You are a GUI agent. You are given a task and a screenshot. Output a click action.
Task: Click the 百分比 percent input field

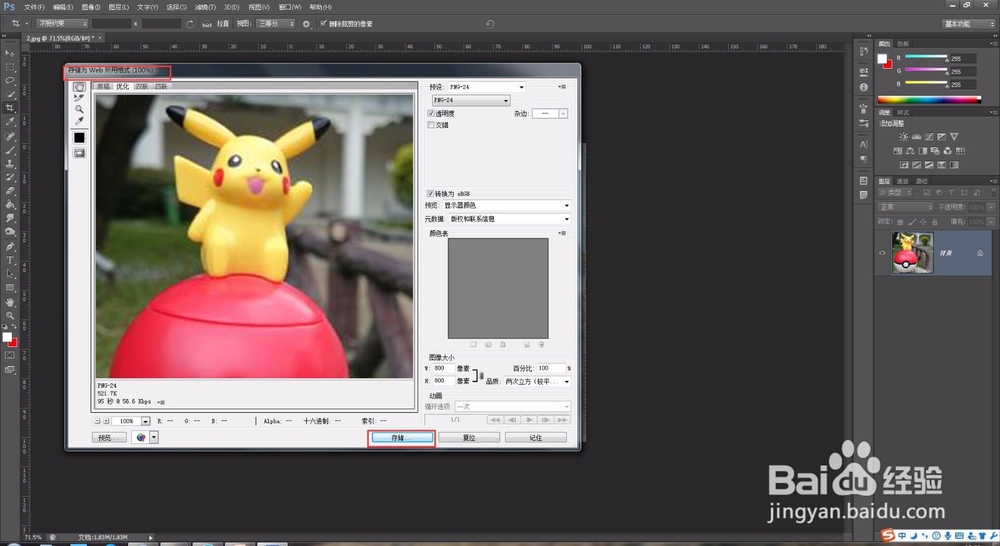pos(550,368)
